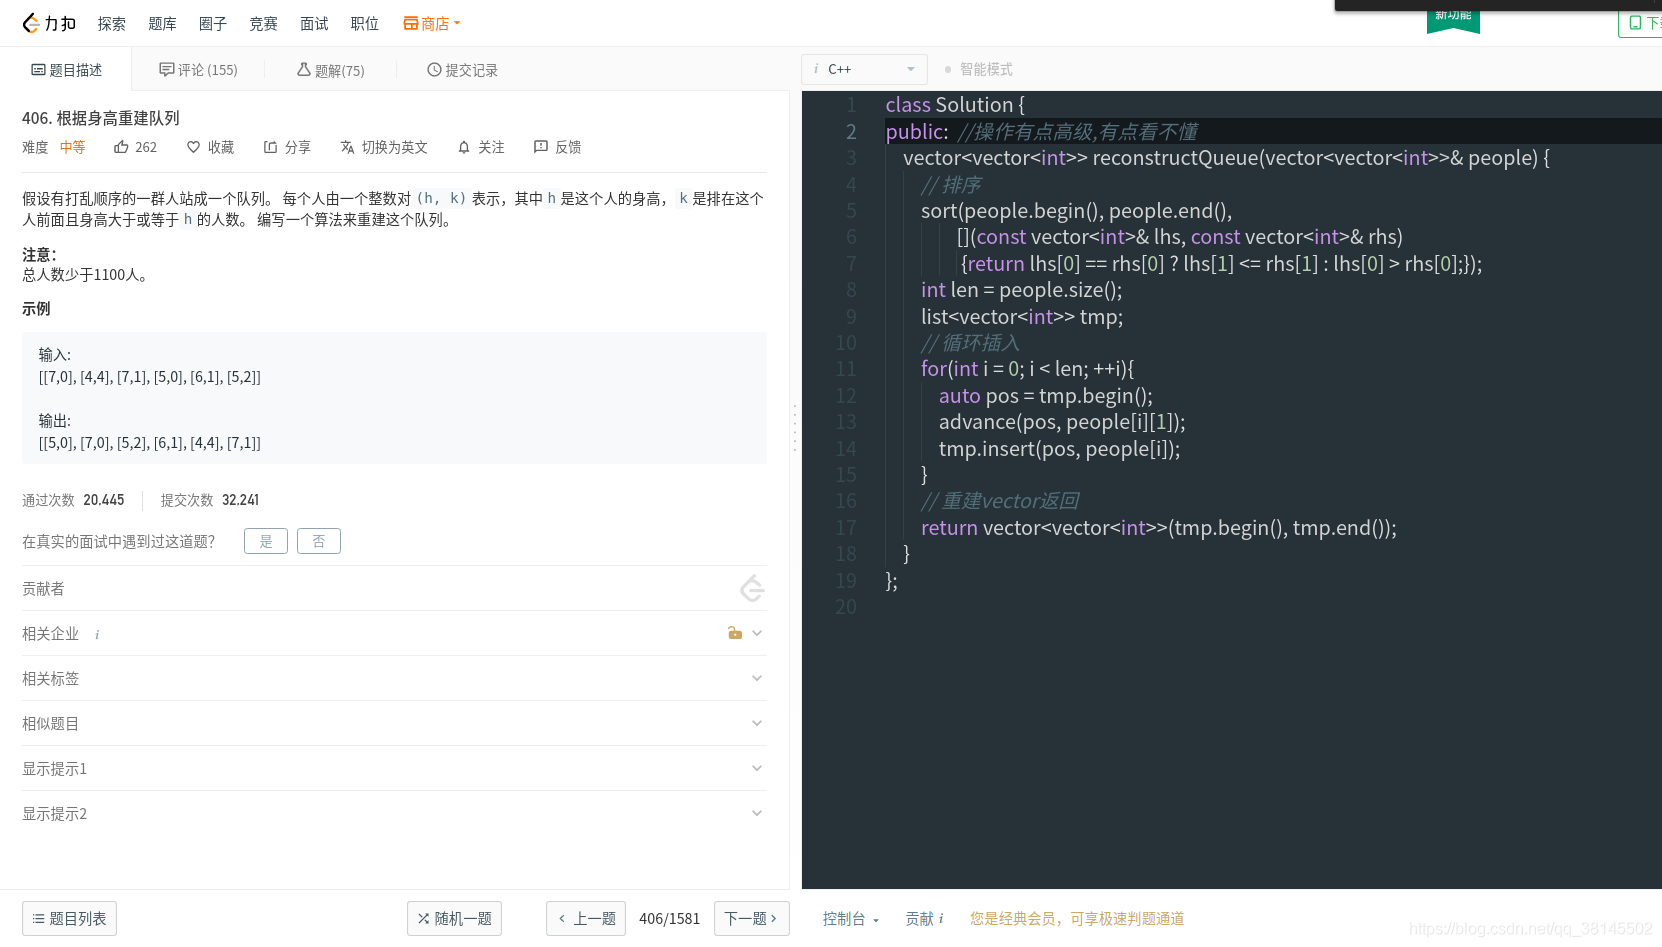
Task: Switch to the 提交记录 tab
Action: (462, 70)
